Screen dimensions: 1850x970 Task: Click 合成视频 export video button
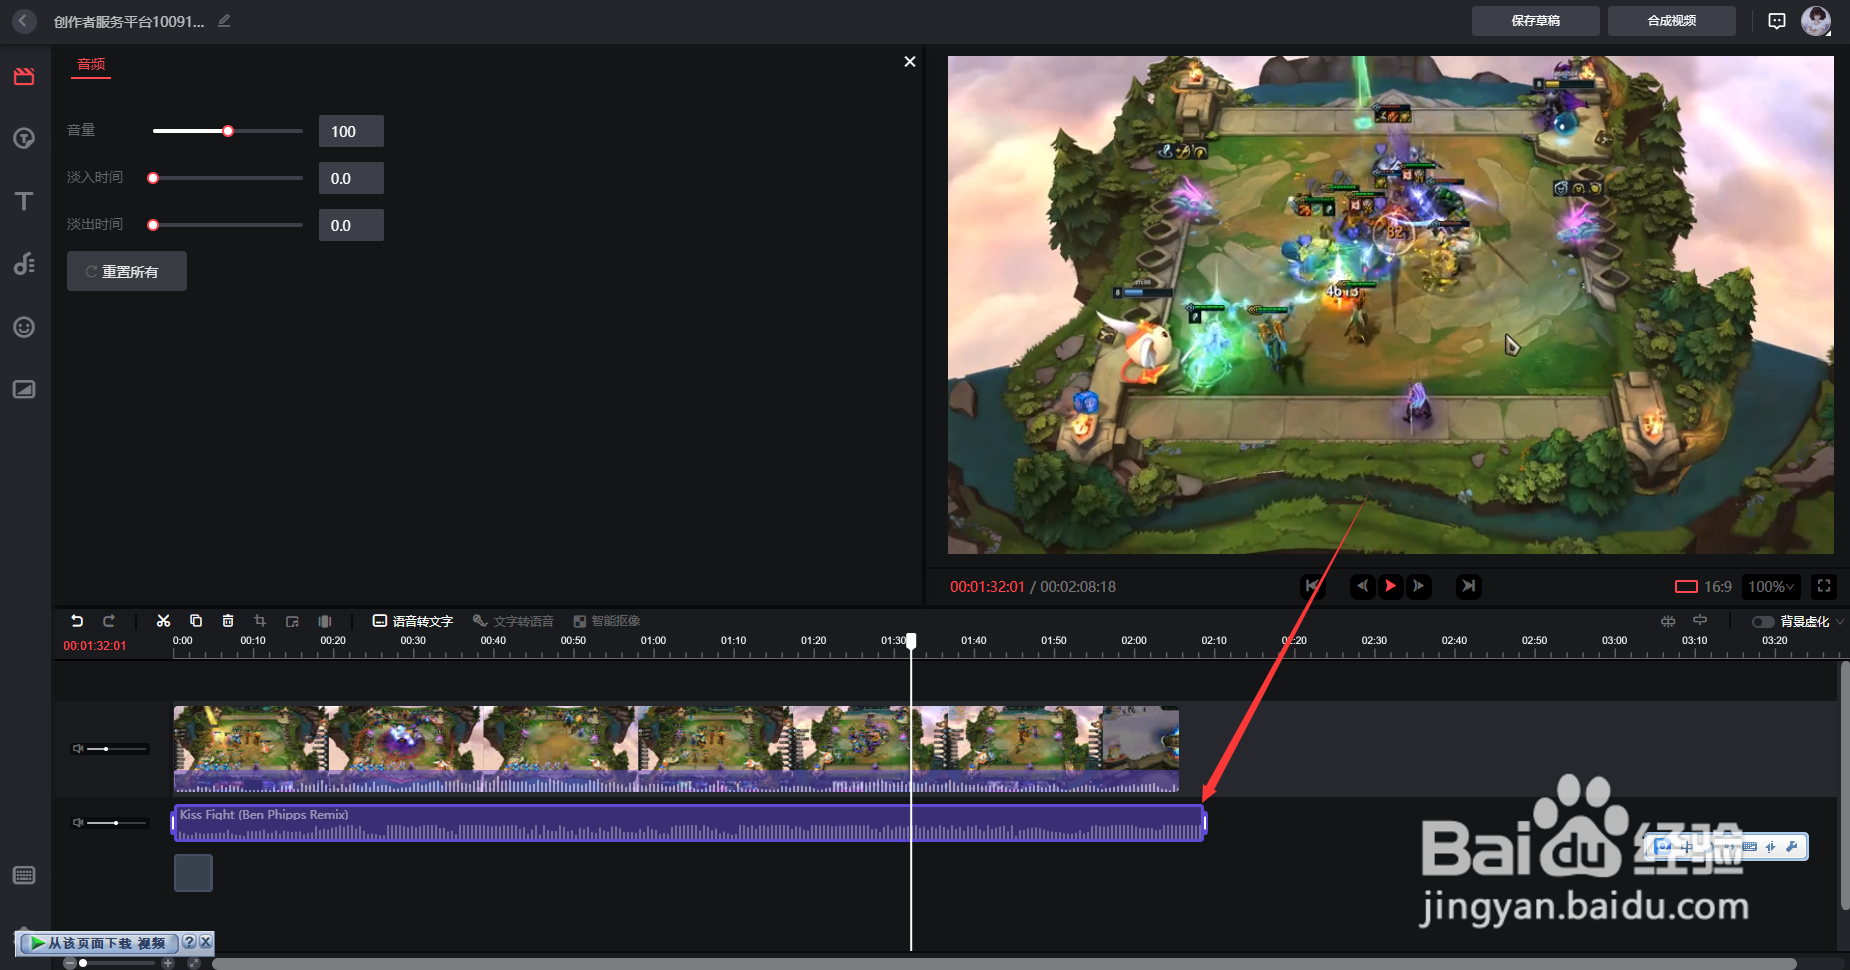tap(1671, 21)
